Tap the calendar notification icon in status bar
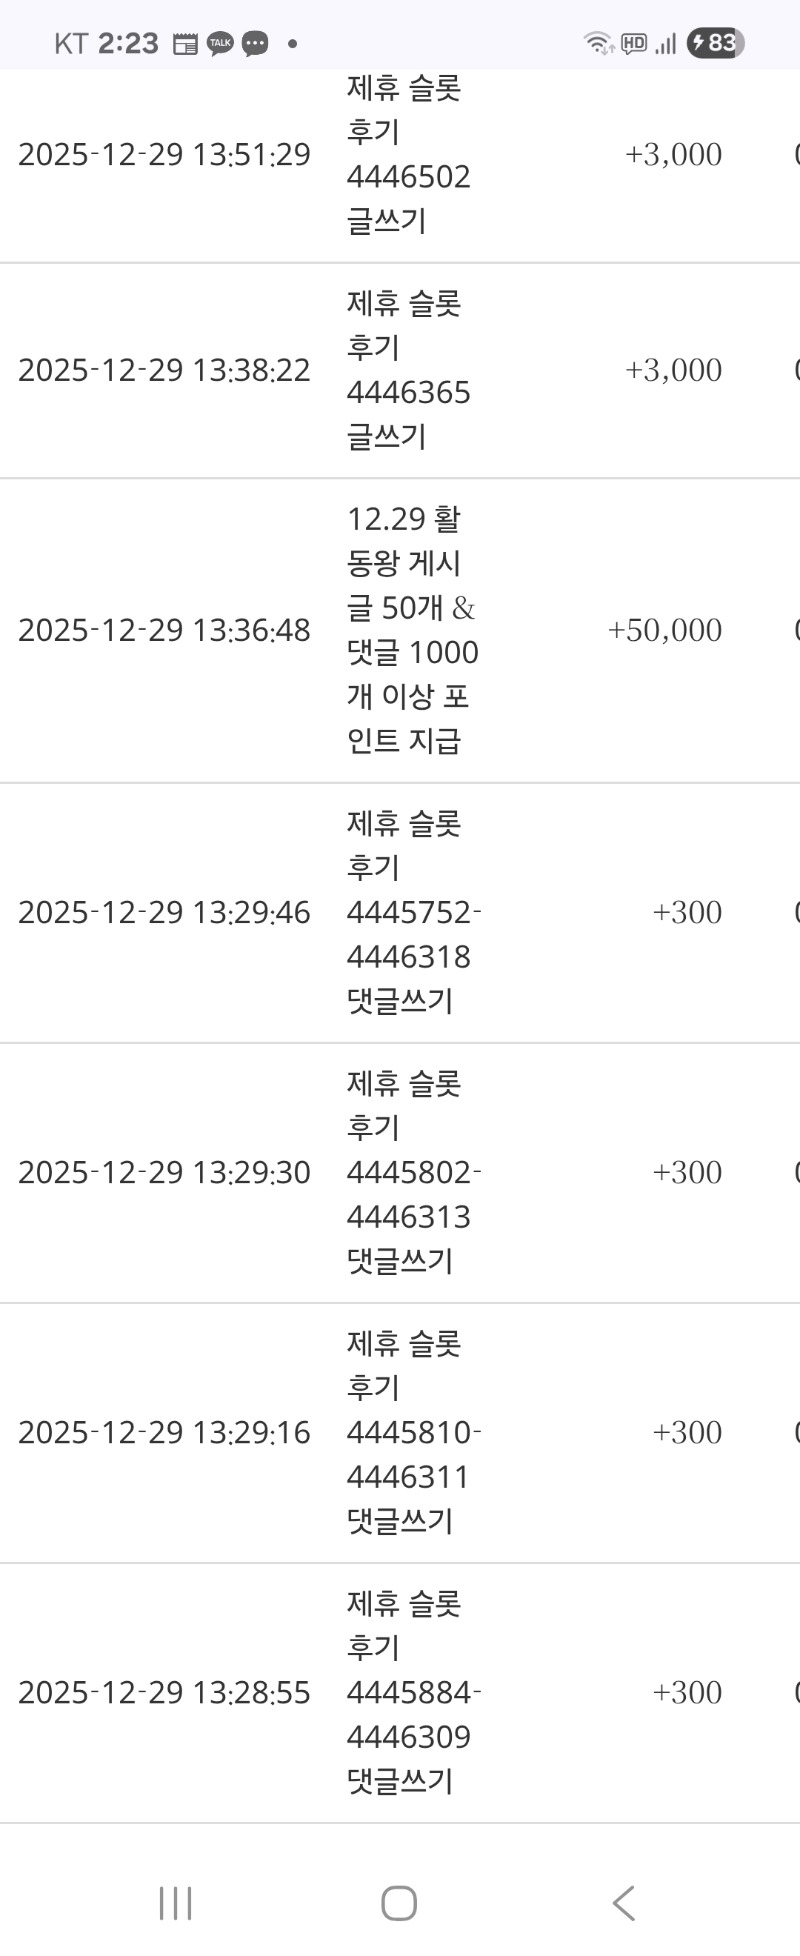 pos(185,43)
